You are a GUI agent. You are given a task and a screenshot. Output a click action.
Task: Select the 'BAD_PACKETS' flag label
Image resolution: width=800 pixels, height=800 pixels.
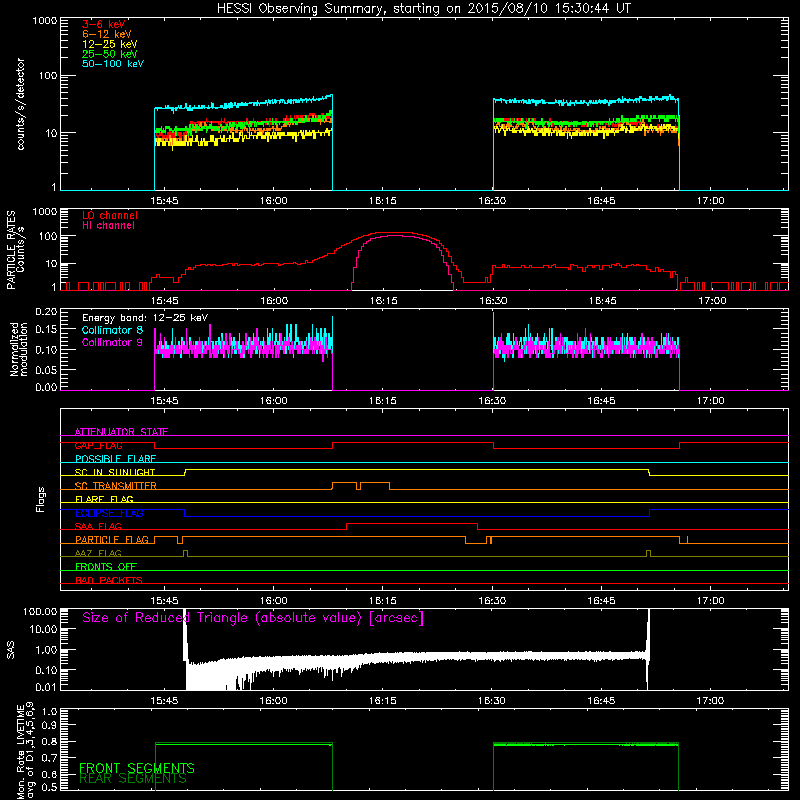tap(109, 581)
